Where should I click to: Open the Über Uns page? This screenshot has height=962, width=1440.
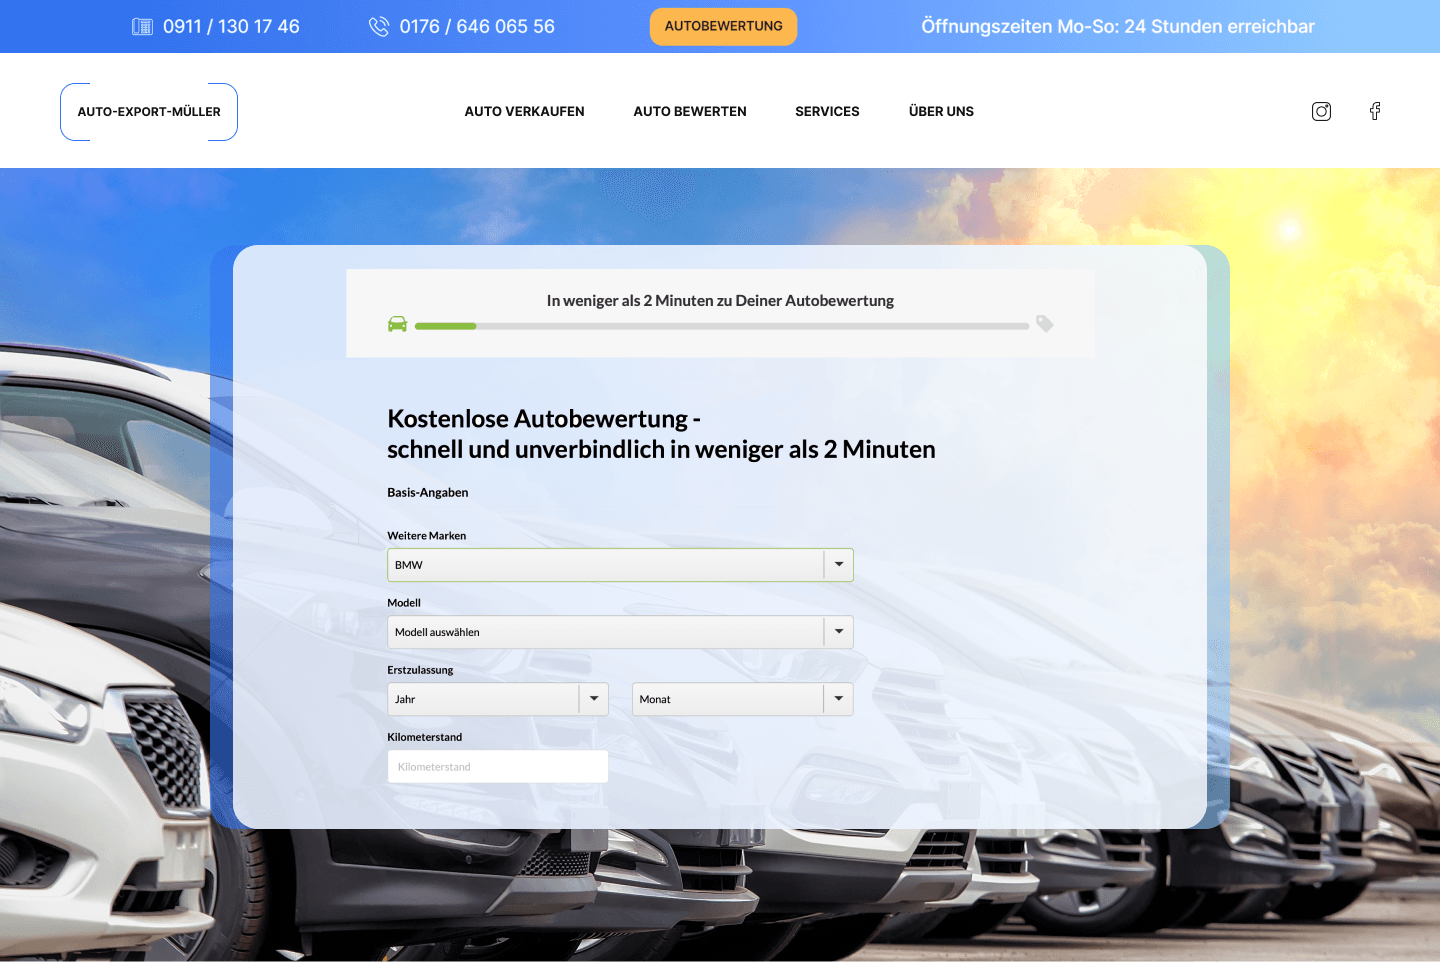click(941, 112)
